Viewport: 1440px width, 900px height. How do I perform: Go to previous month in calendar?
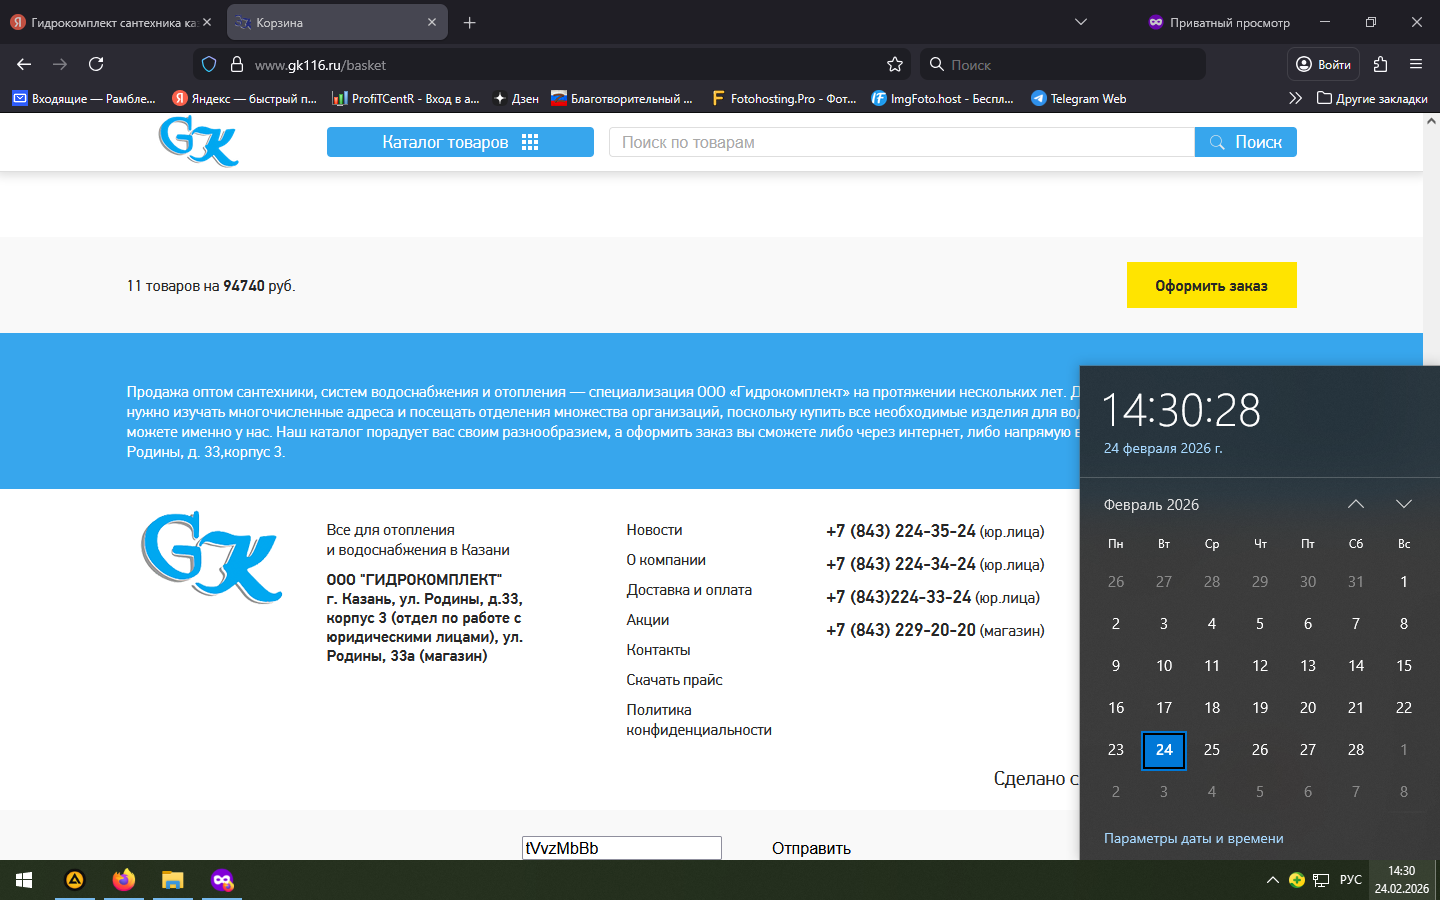coord(1355,504)
